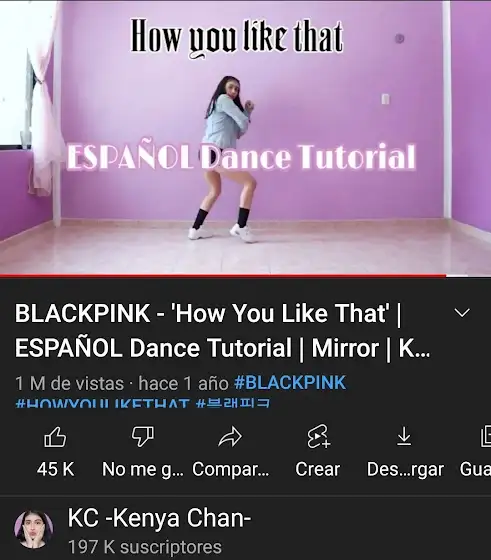
Task: Tap the Crear shorts remix icon
Action: (x=318, y=436)
